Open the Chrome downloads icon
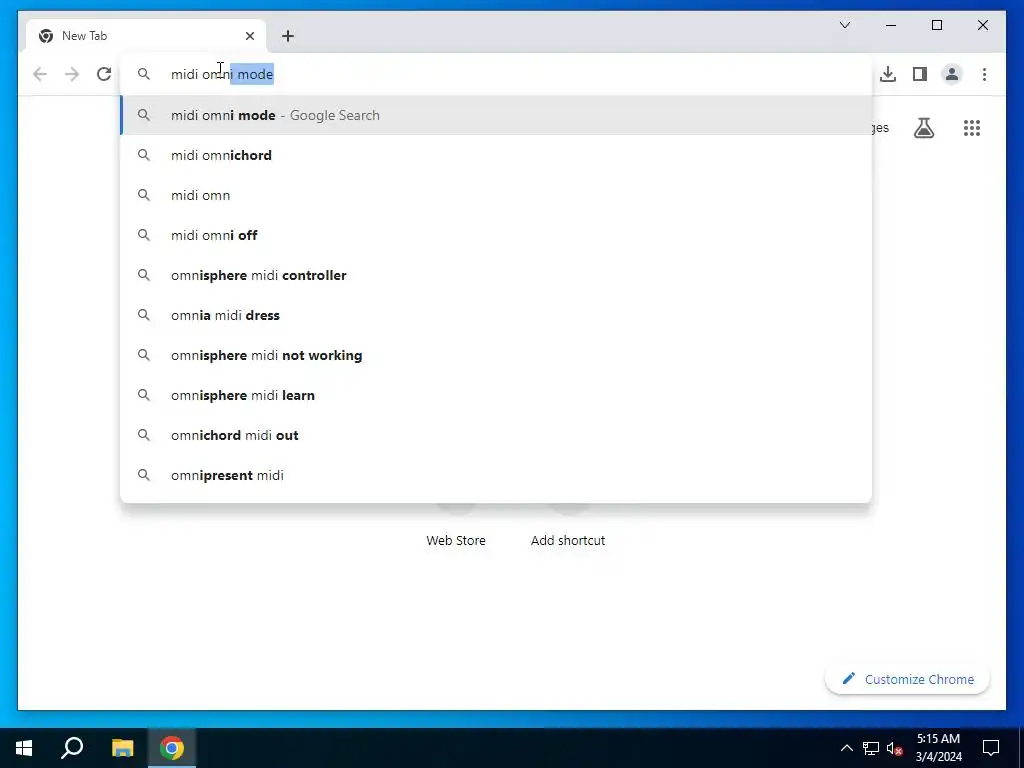1024x768 pixels. pos(888,74)
